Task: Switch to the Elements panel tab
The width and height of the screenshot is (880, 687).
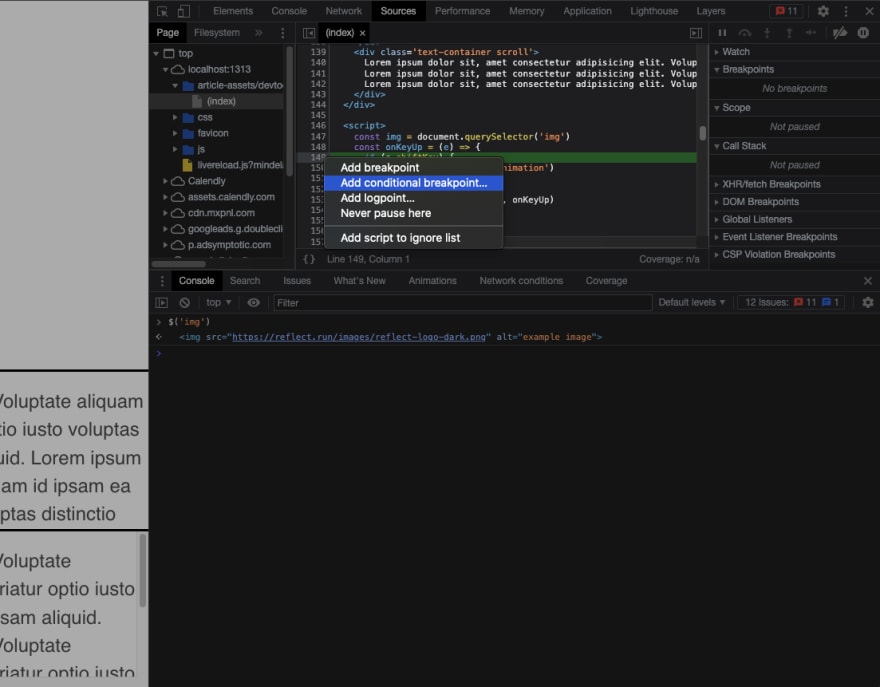Action: [x=233, y=11]
